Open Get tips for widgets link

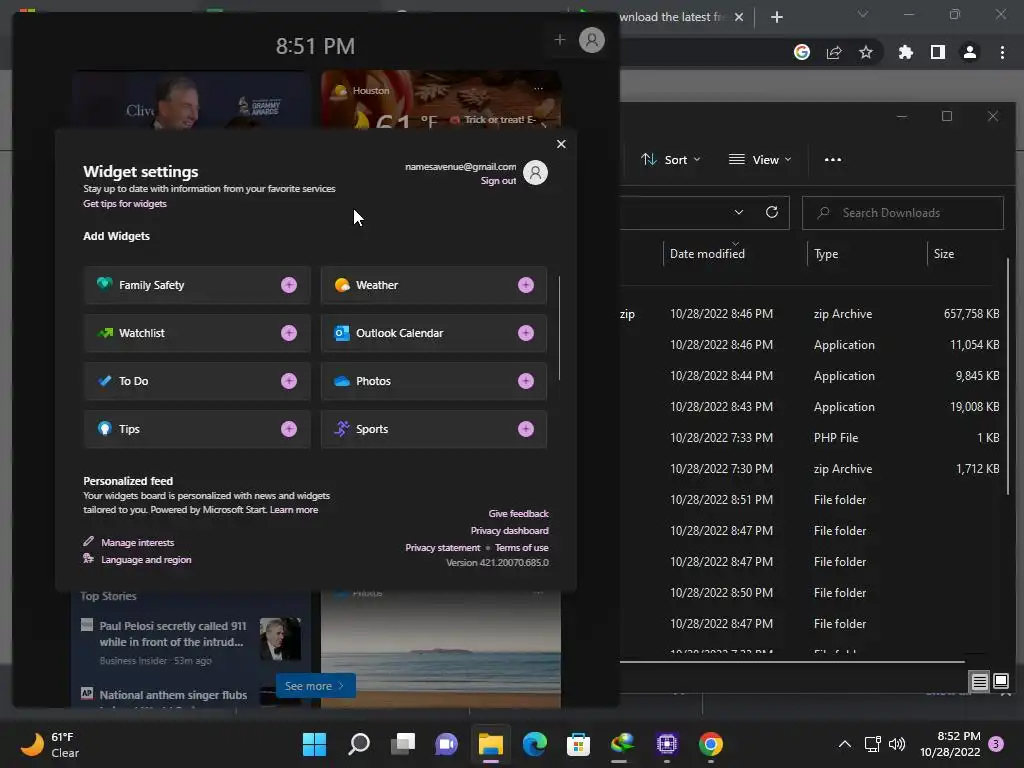coord(125,204)
